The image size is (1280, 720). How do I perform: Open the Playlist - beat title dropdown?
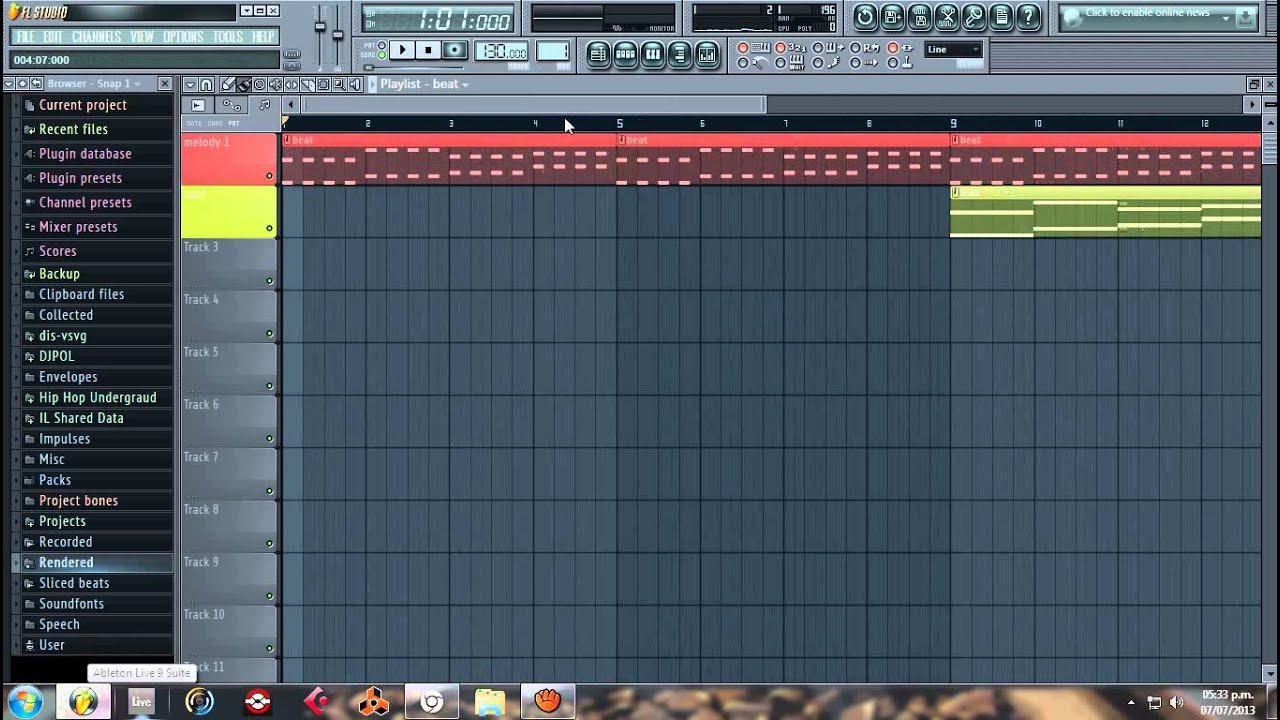coord(424,84)
